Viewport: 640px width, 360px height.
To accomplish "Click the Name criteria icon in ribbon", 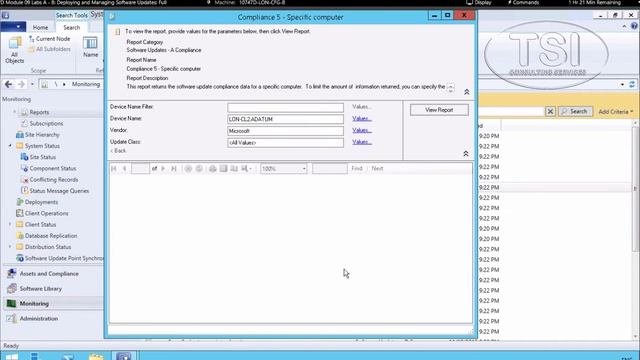I will click(x=90, y=47).
